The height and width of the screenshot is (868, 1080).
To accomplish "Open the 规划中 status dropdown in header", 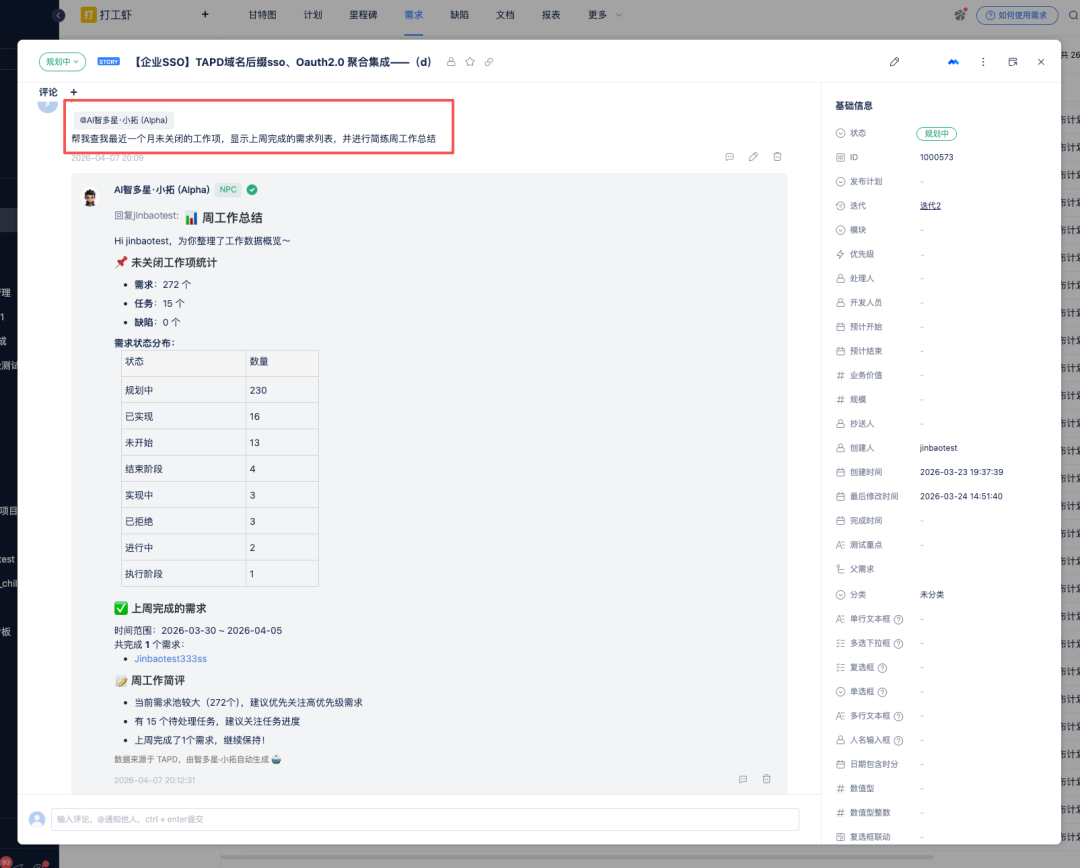I will pyautogui.click(x=62, y=62).
